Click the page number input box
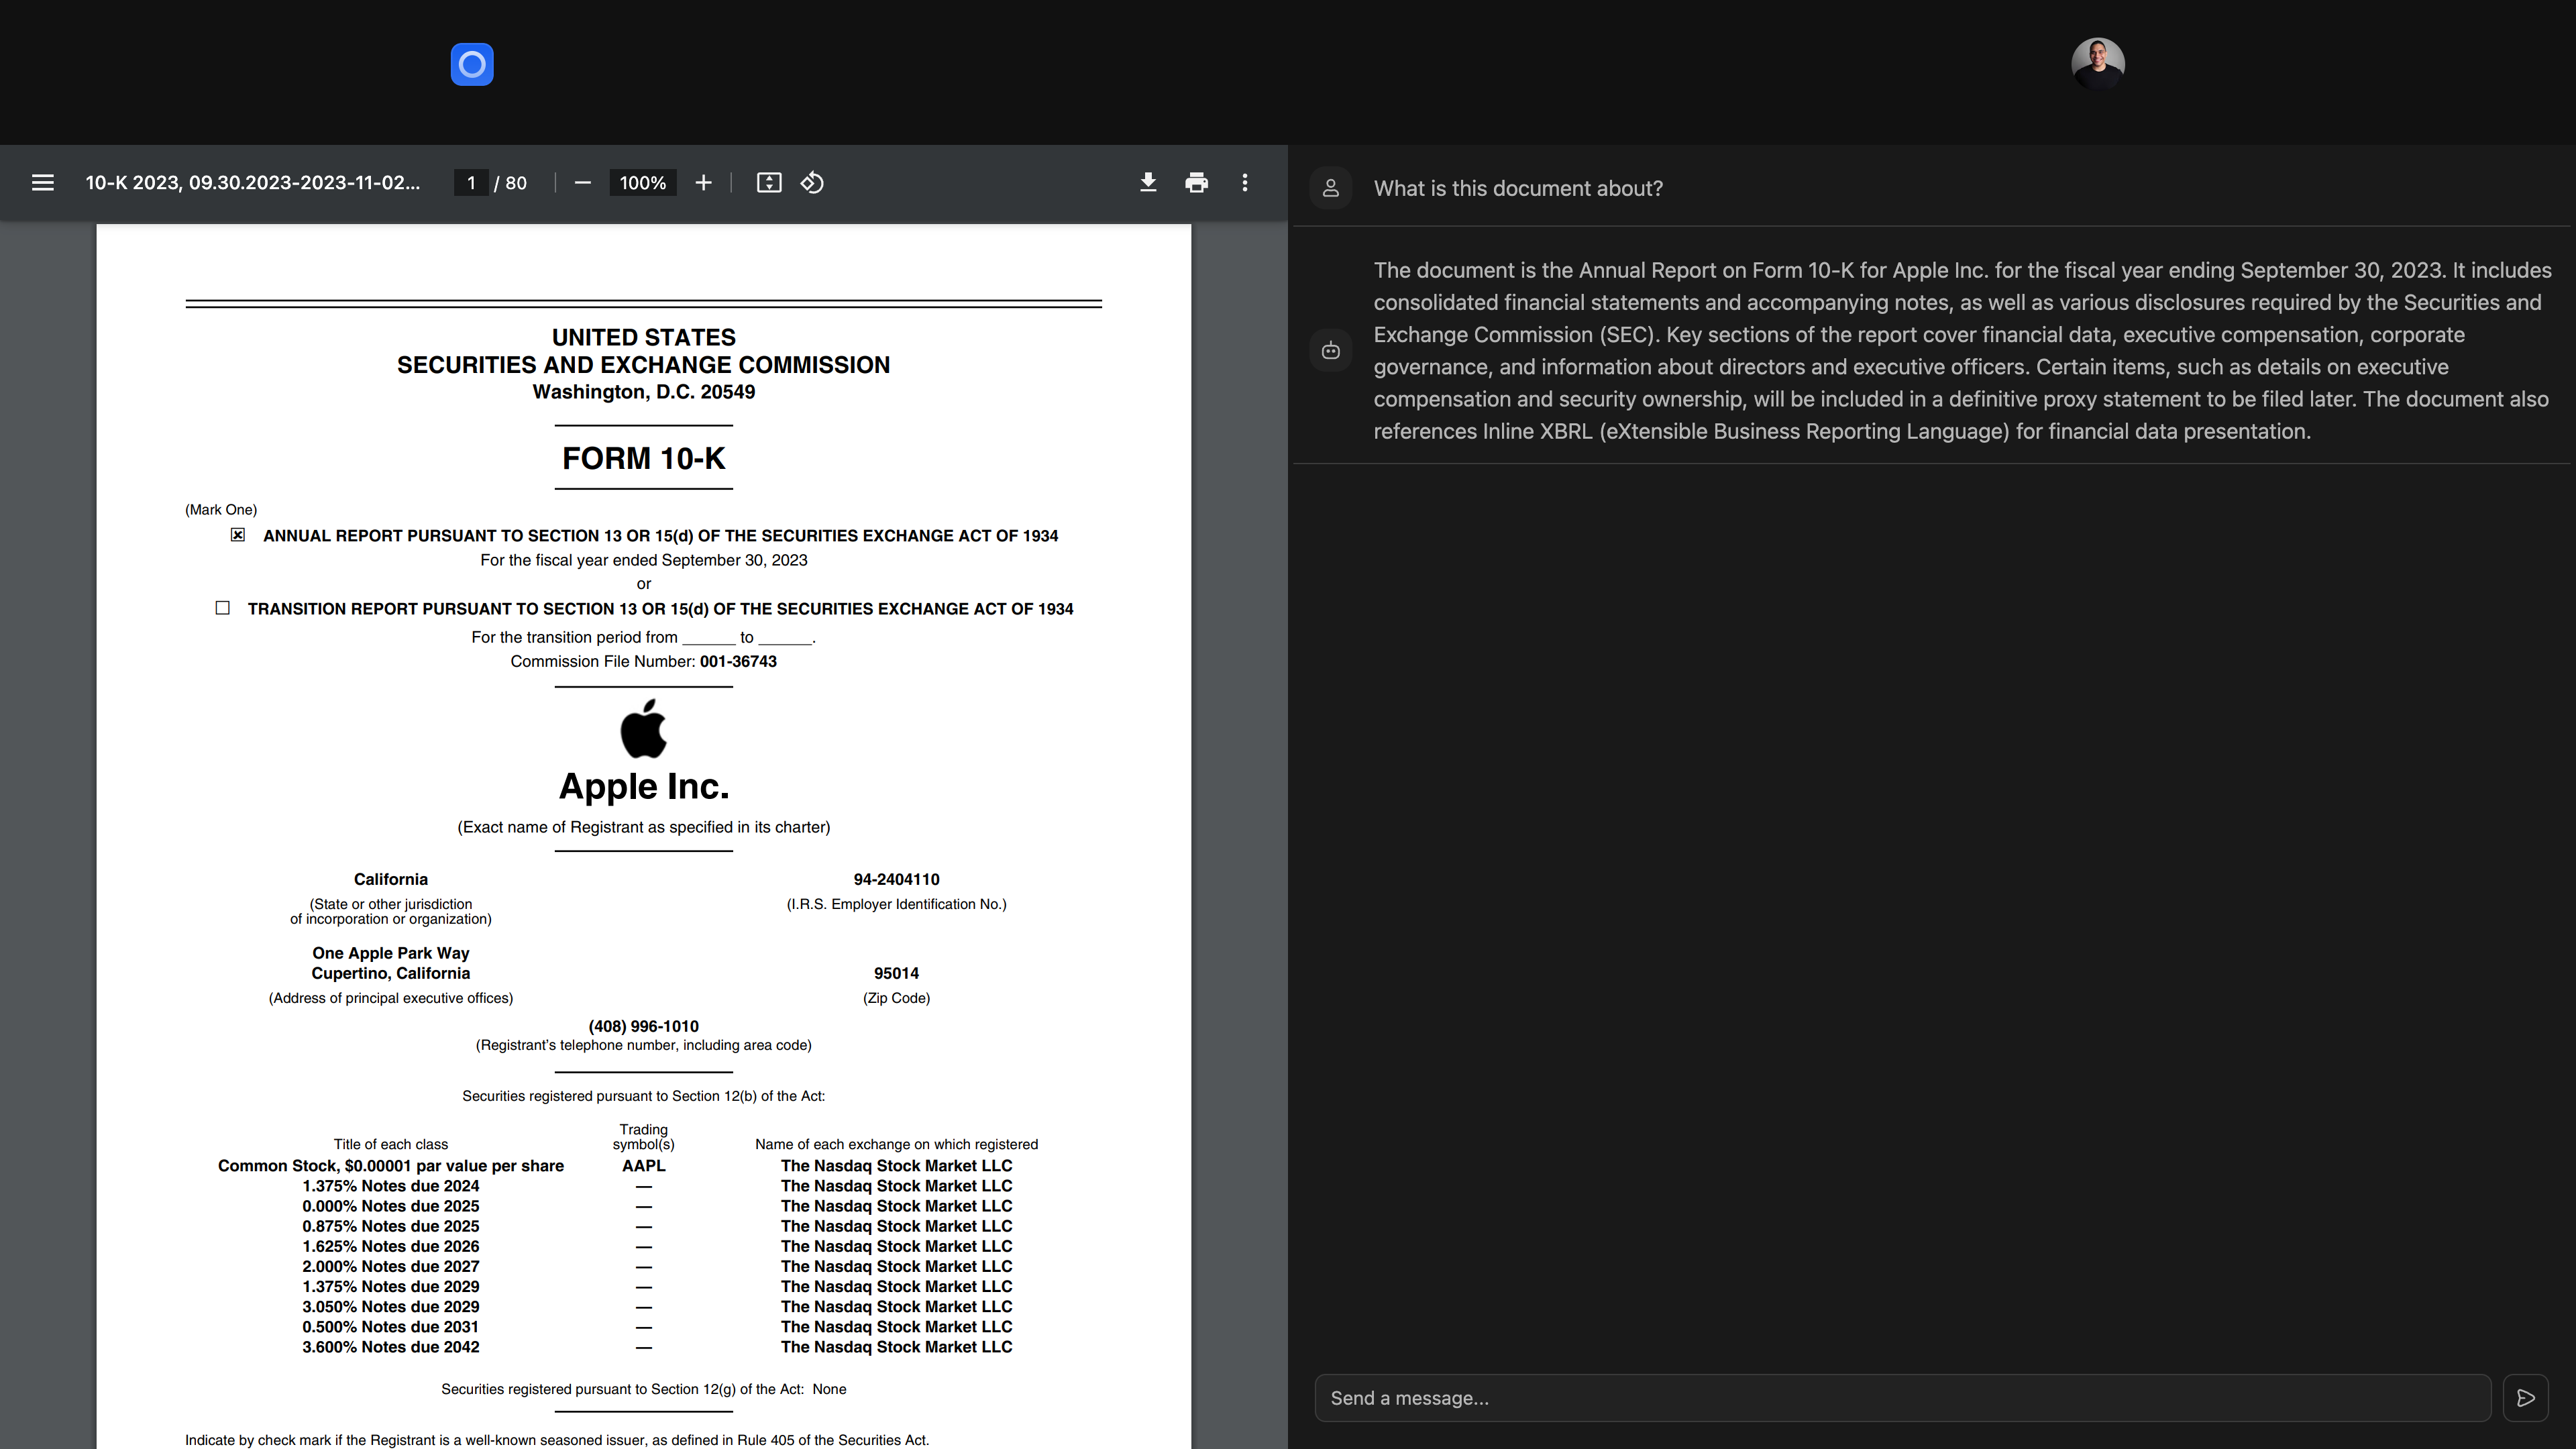This screenshot has width=2576, height=1449. (471, 183)
